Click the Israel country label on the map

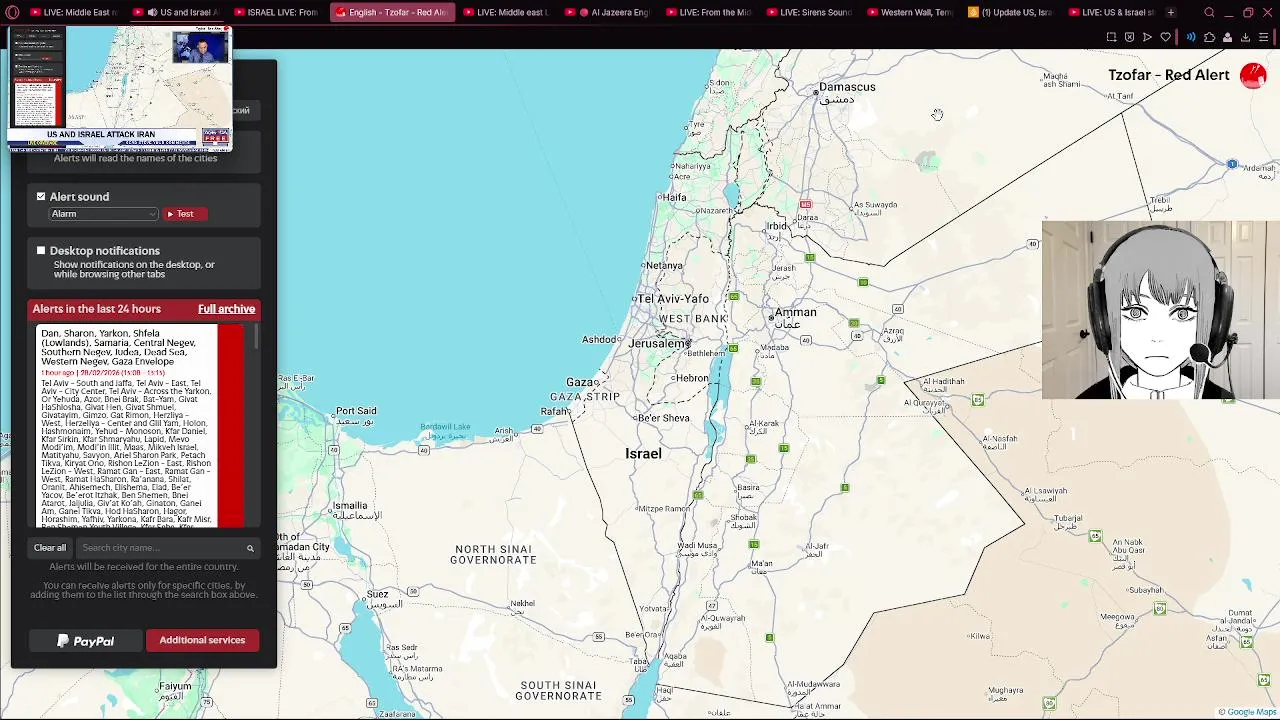[x=643, y=454]
